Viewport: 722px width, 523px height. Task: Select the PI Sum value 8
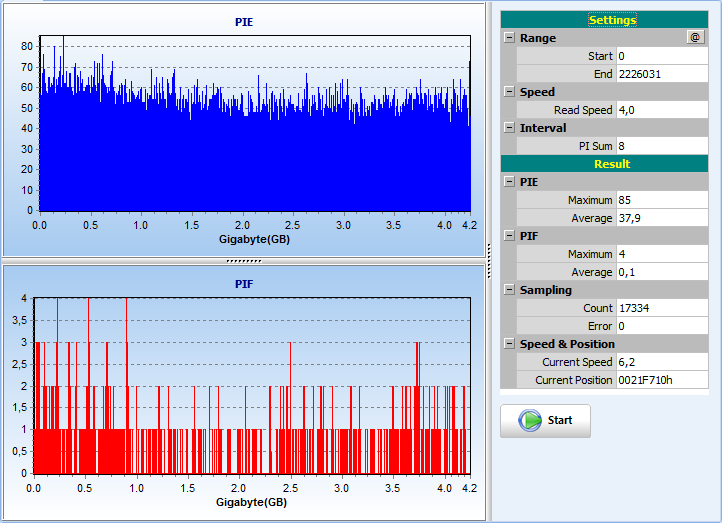click(x=662, y=146)
